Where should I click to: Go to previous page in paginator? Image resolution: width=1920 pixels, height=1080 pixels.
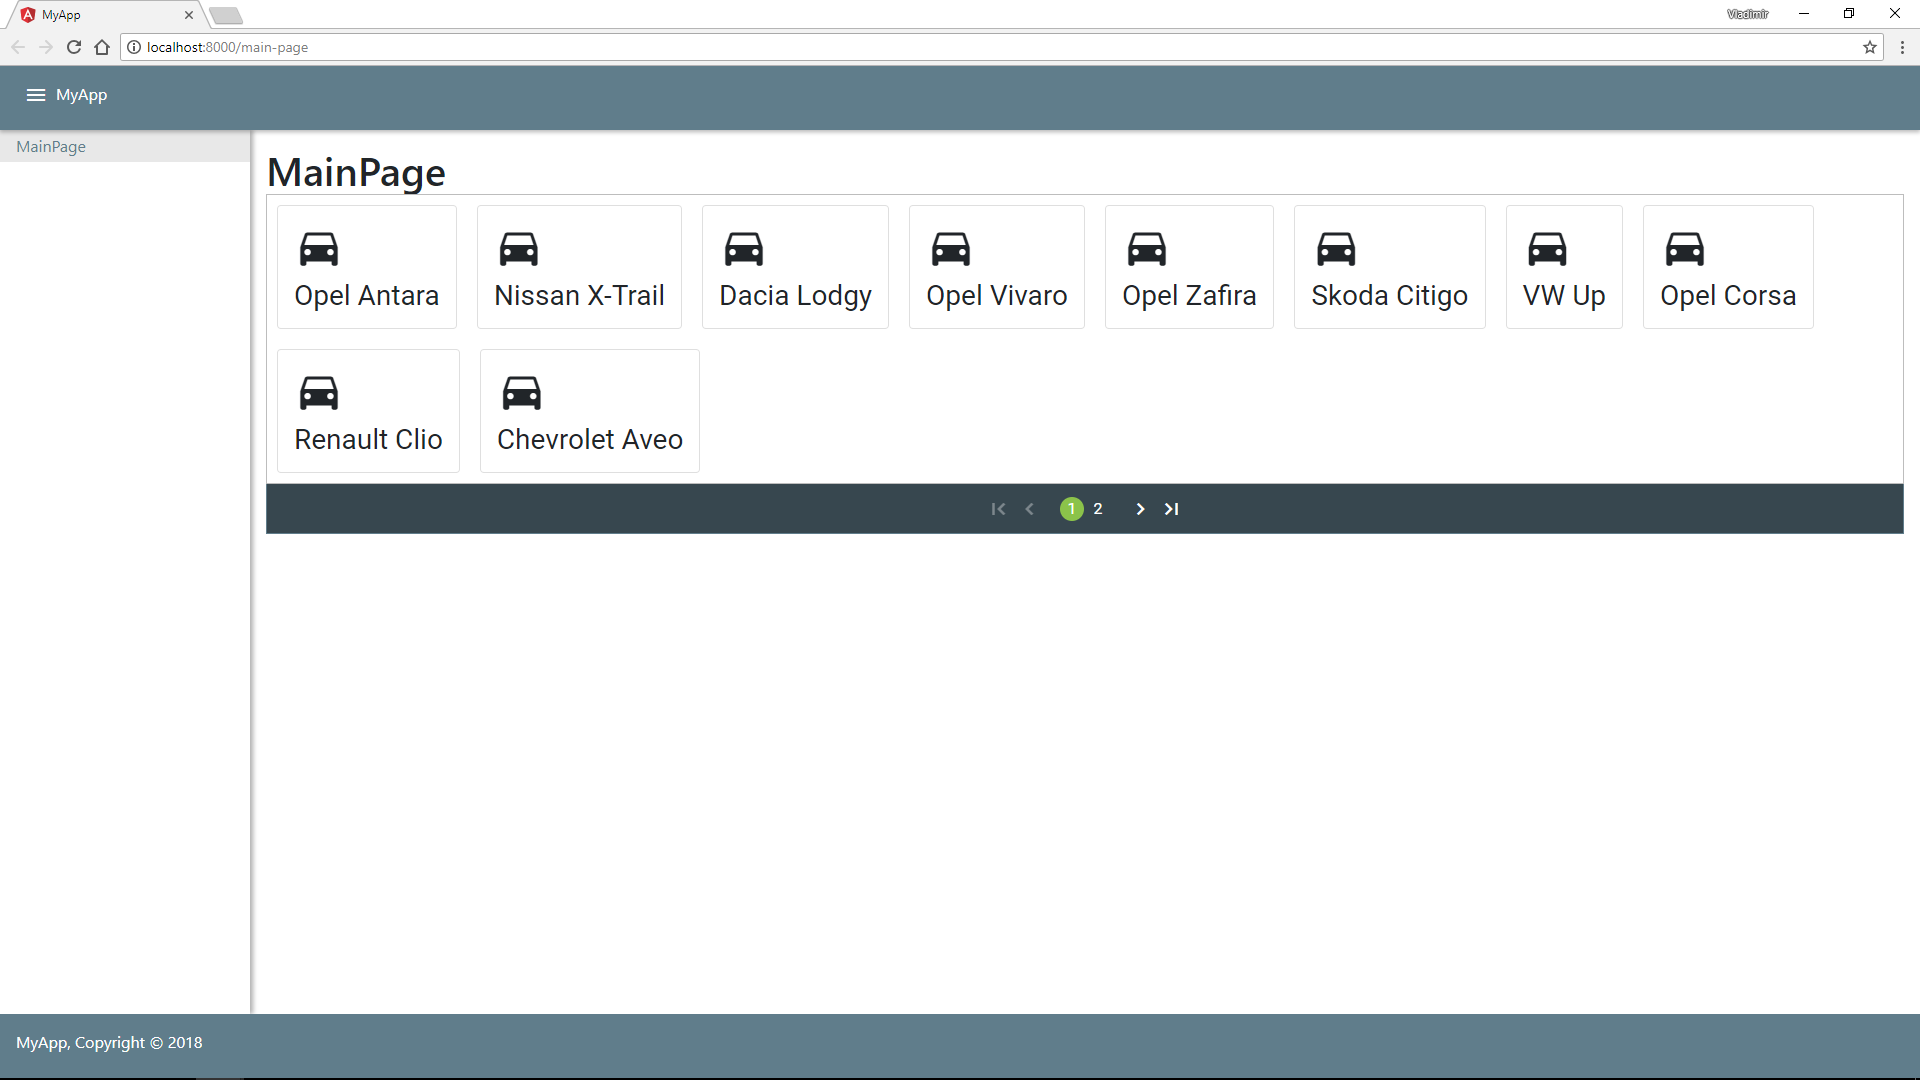[1029, 509]
